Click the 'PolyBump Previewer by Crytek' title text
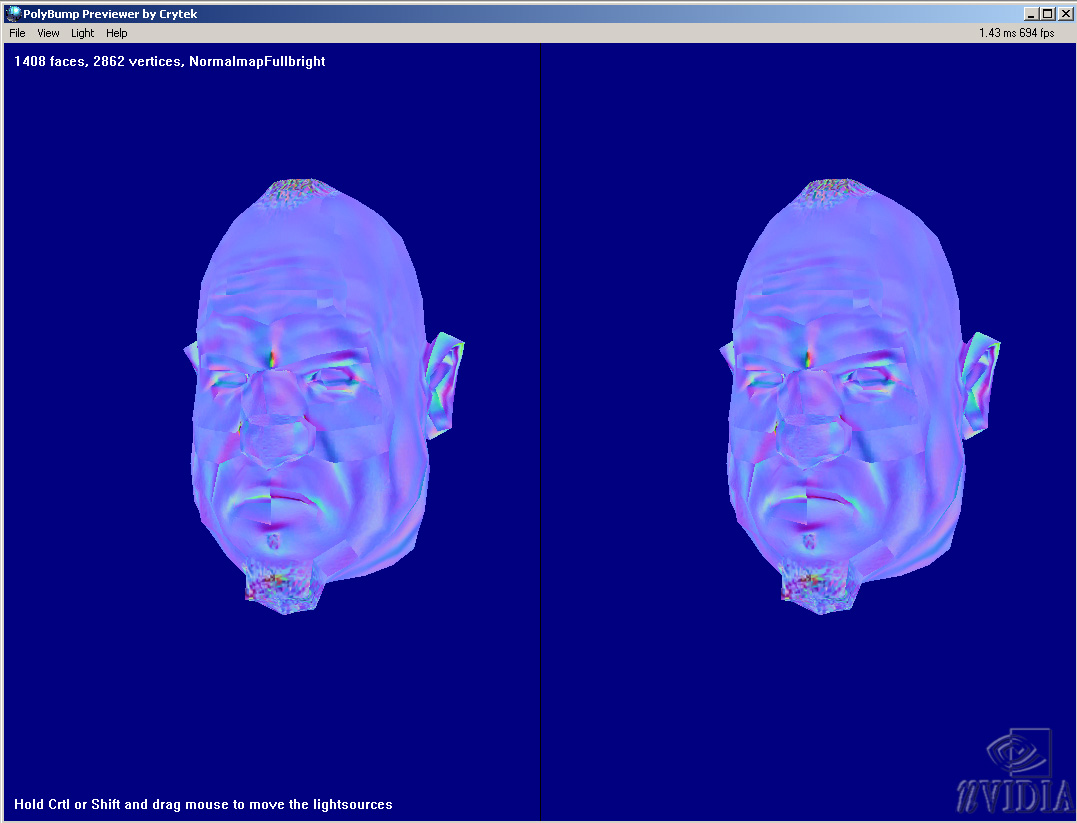Image resolution: width=1077 pixels, height=823 pixels. (111, 14)
